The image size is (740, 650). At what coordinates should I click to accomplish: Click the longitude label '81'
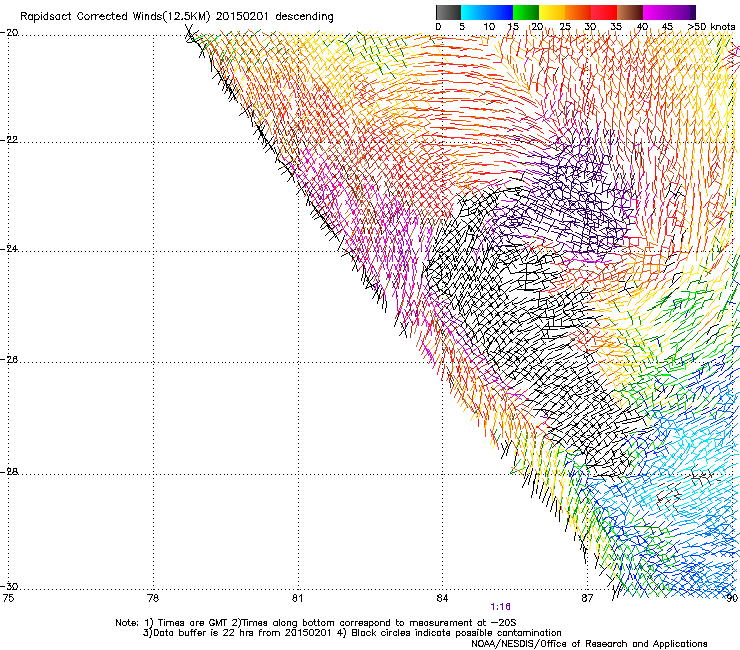tap(297, 599)
